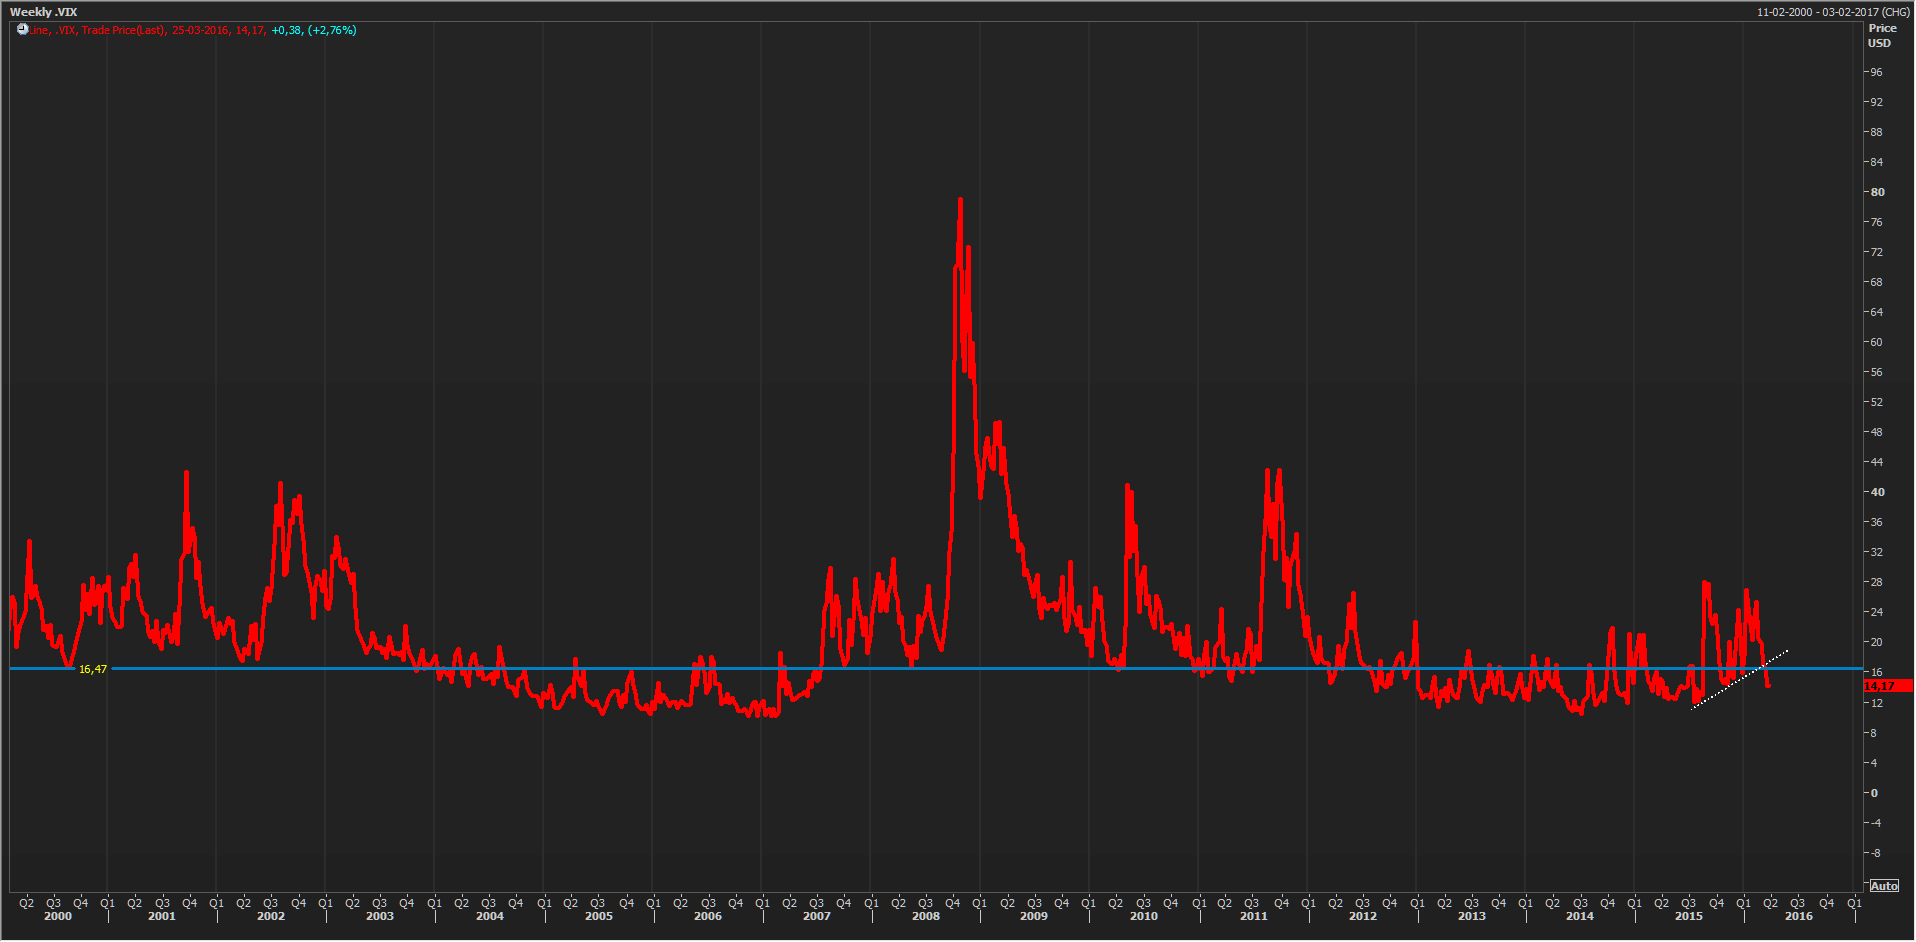Click the '20' price axis label
Image resolution: width=1916 pixels, height=942 pixels.
click(1876, 642)
